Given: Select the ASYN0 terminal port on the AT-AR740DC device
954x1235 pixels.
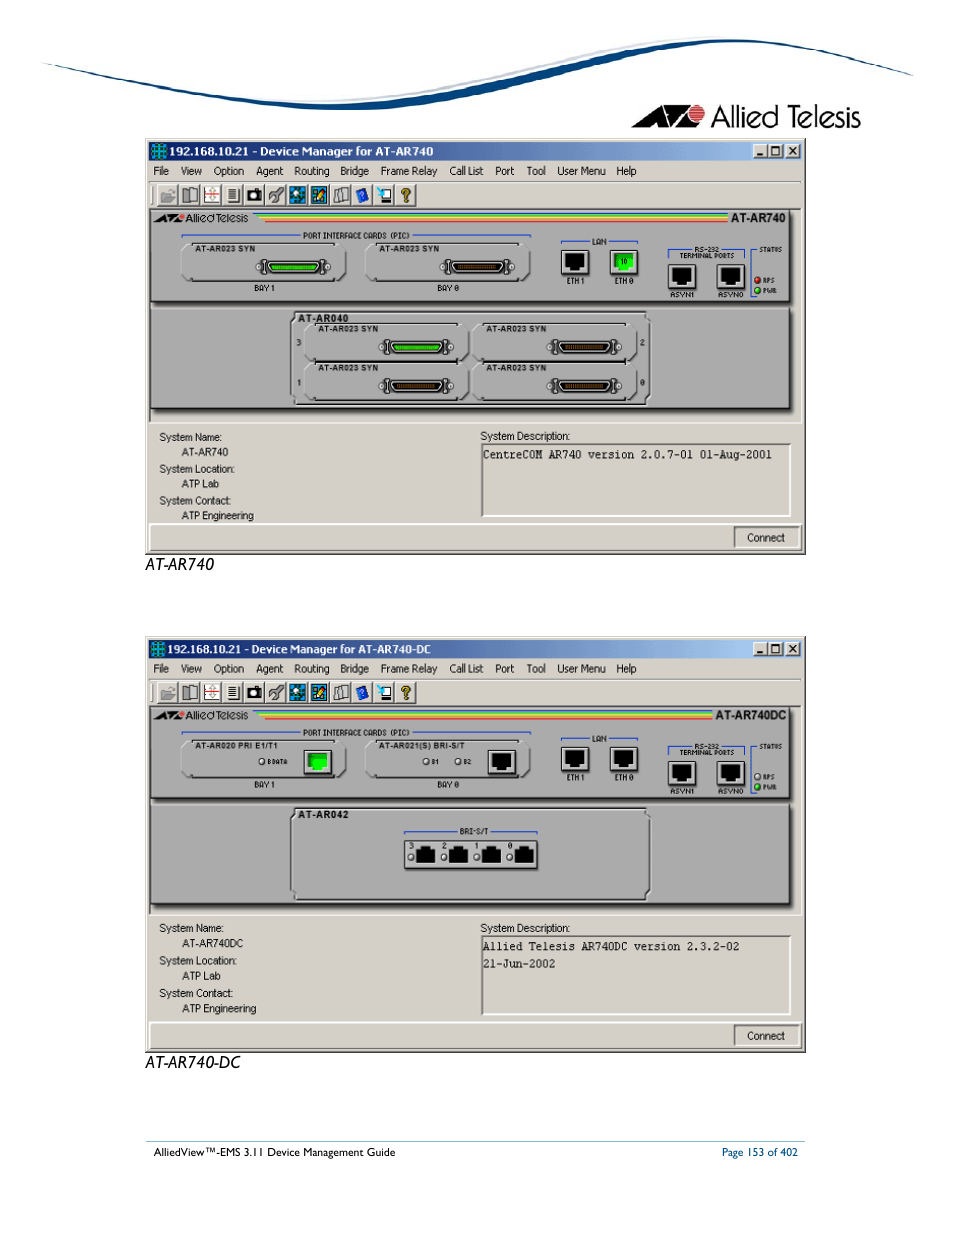Looking at the screenshot, I should point(731,773).
